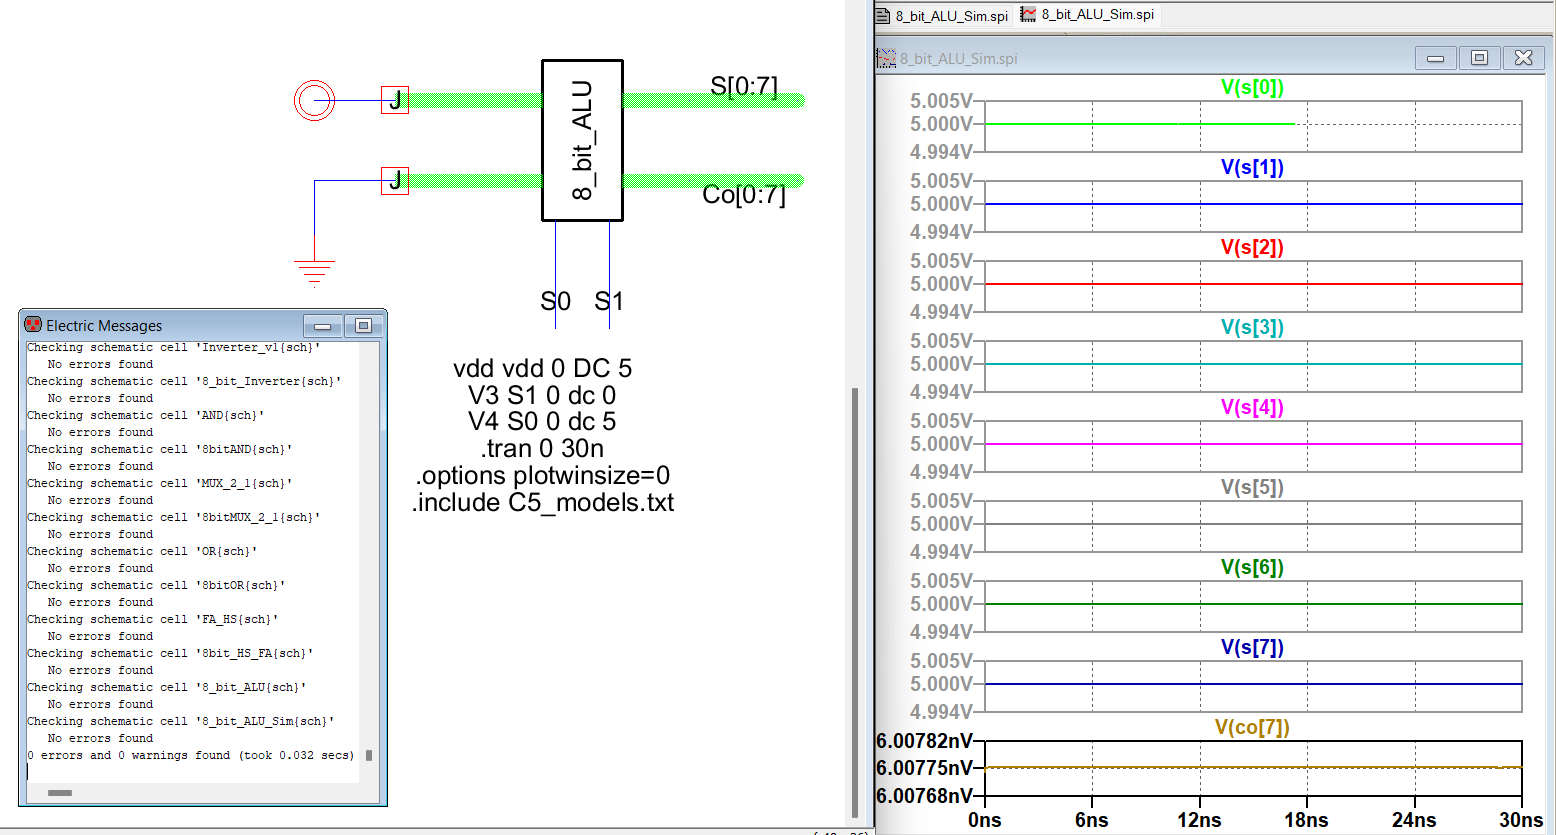Click the V(s[4]) trace label
The image size is (1556, 835).
pos(1252,407)
